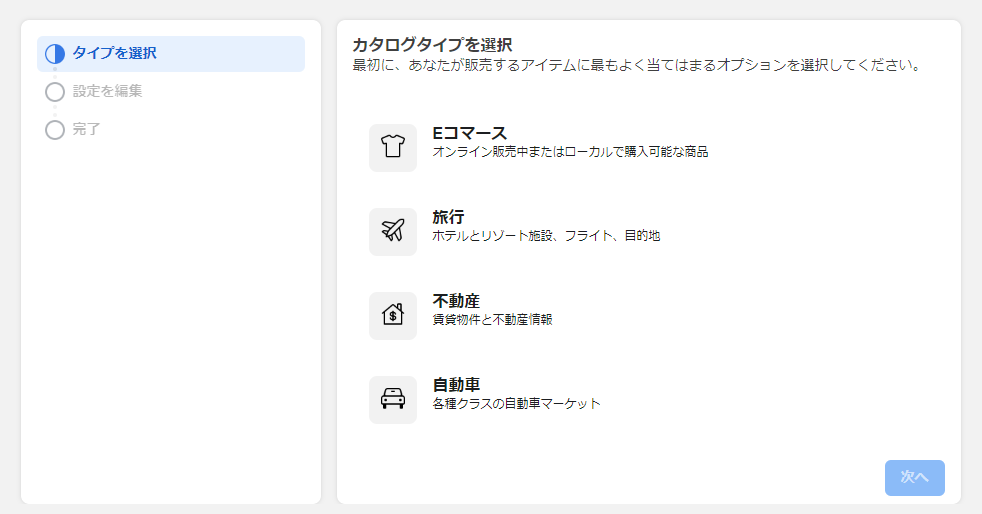Choose the 旅行 catalog type title
982x514 pixels.
coord(448,217)
